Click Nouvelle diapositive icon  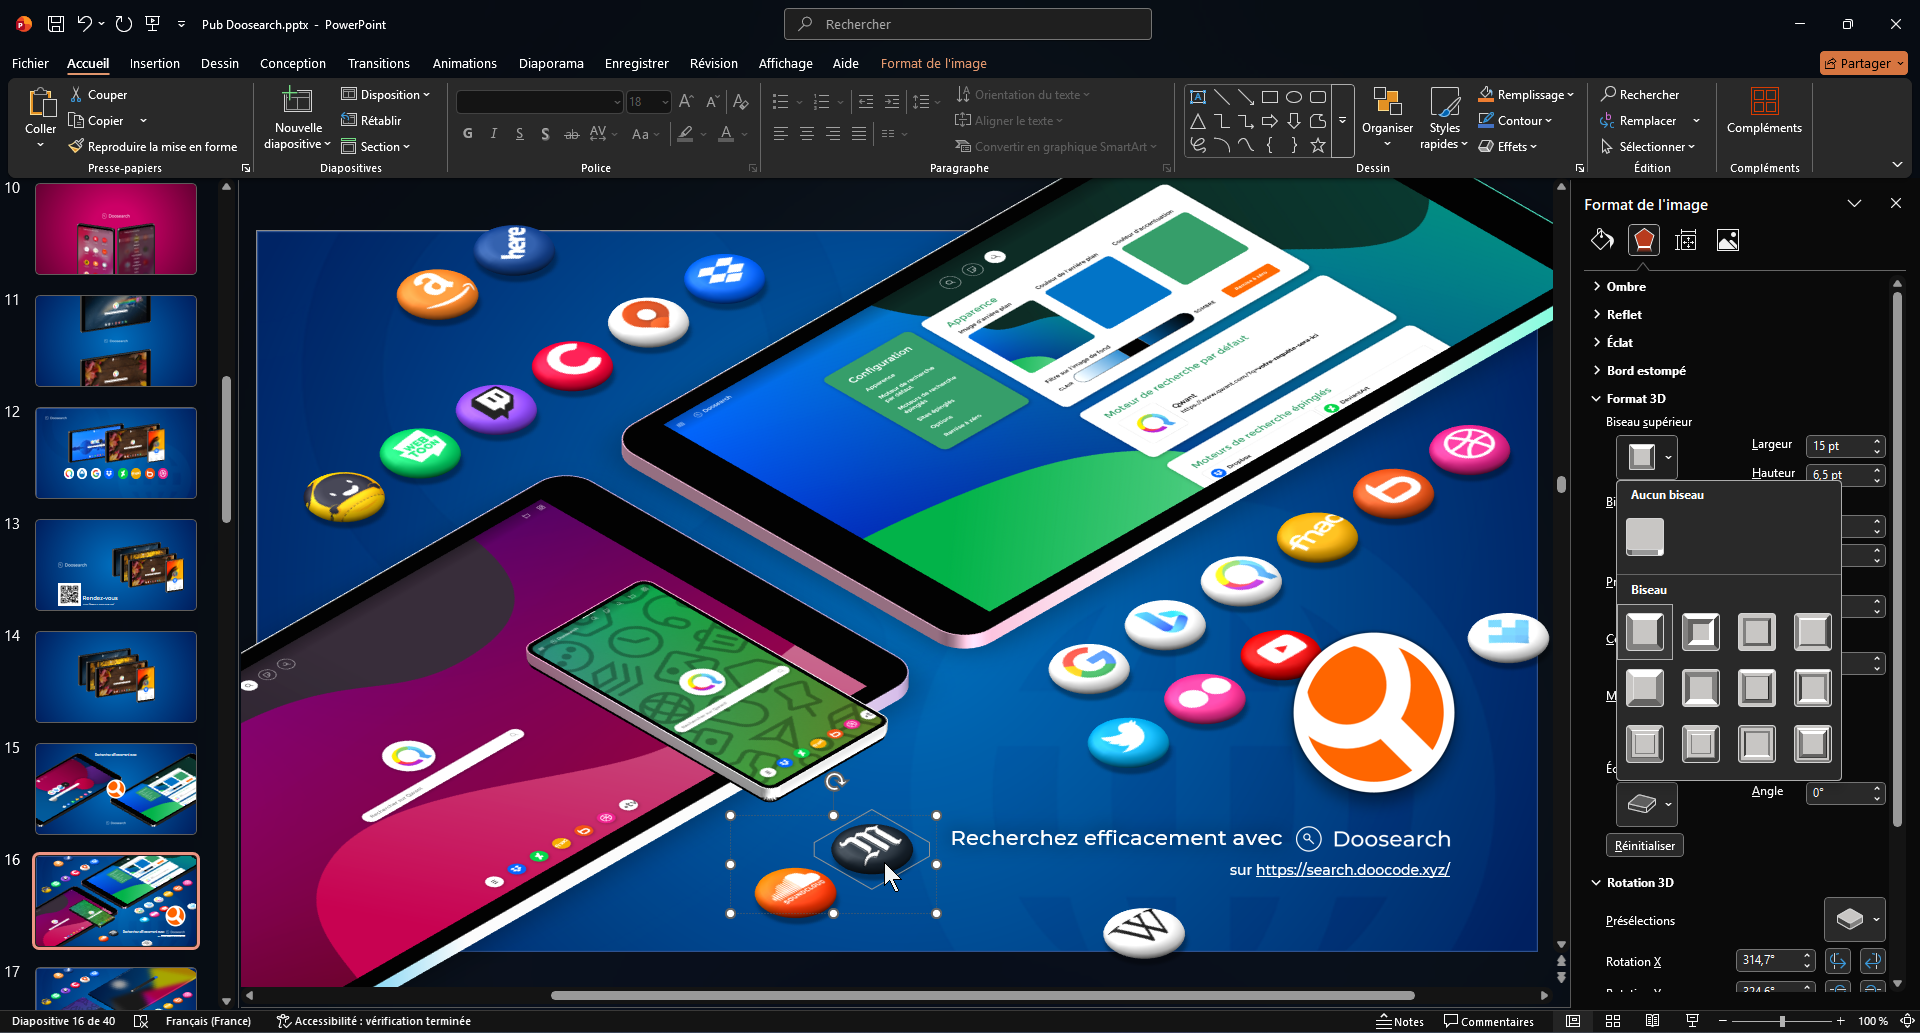click(x=297, y=103)
